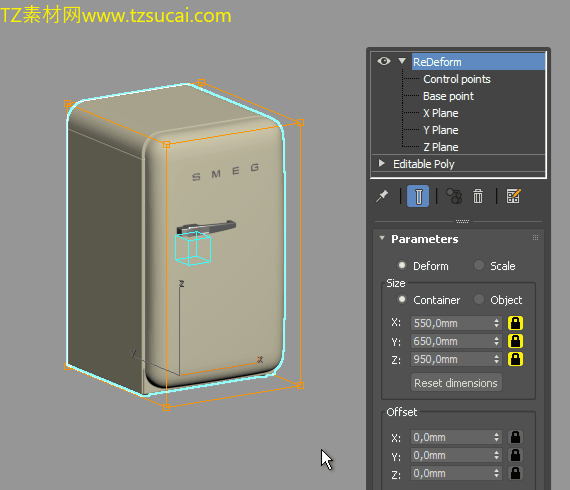Select Control points sub-object level
This screenshot has width=570, height=490.
[x=457, y=79]
